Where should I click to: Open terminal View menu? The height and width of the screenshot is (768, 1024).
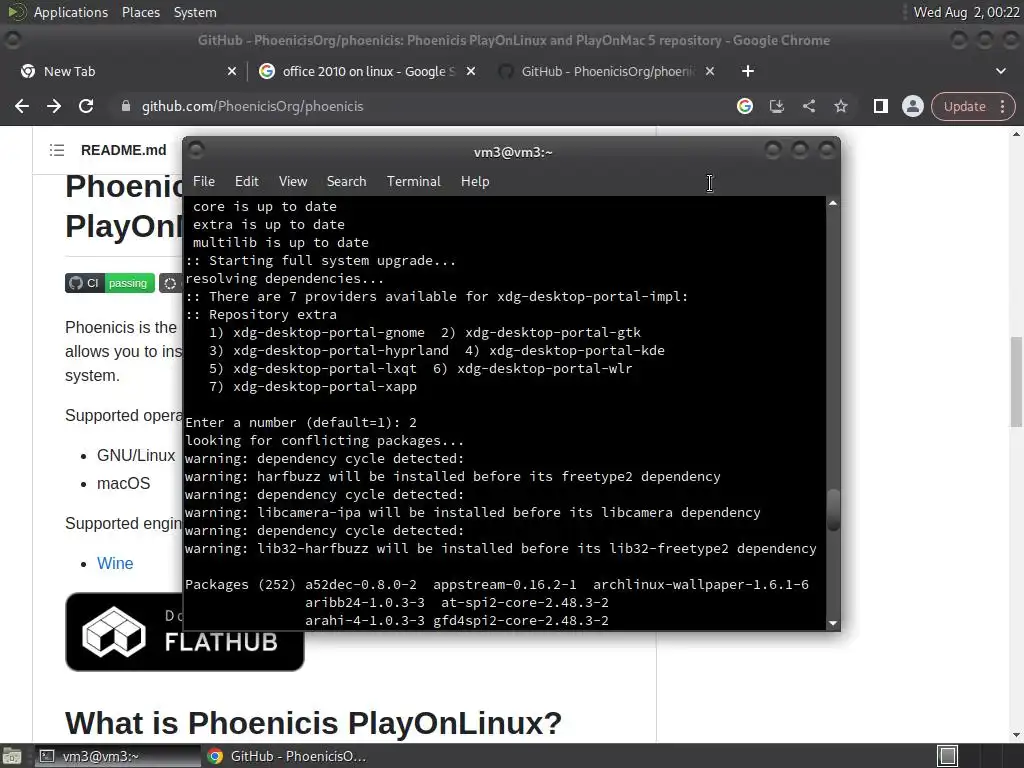(293, 182)
